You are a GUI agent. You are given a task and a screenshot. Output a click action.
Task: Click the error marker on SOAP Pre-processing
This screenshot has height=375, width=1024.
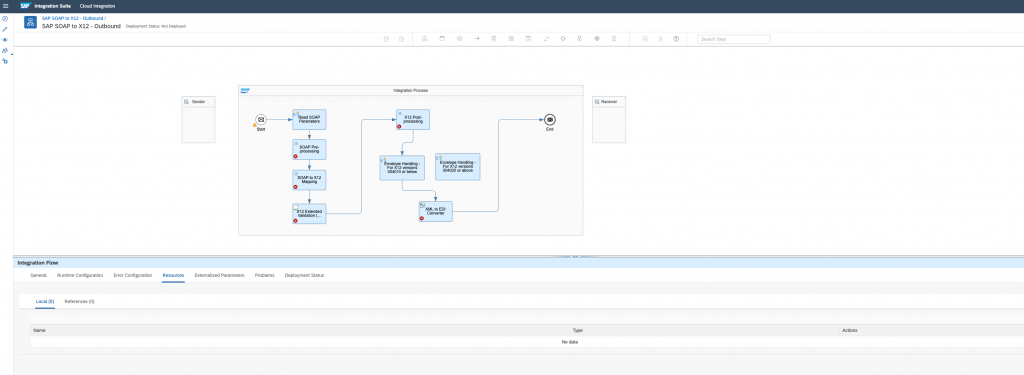click(295, 157)
